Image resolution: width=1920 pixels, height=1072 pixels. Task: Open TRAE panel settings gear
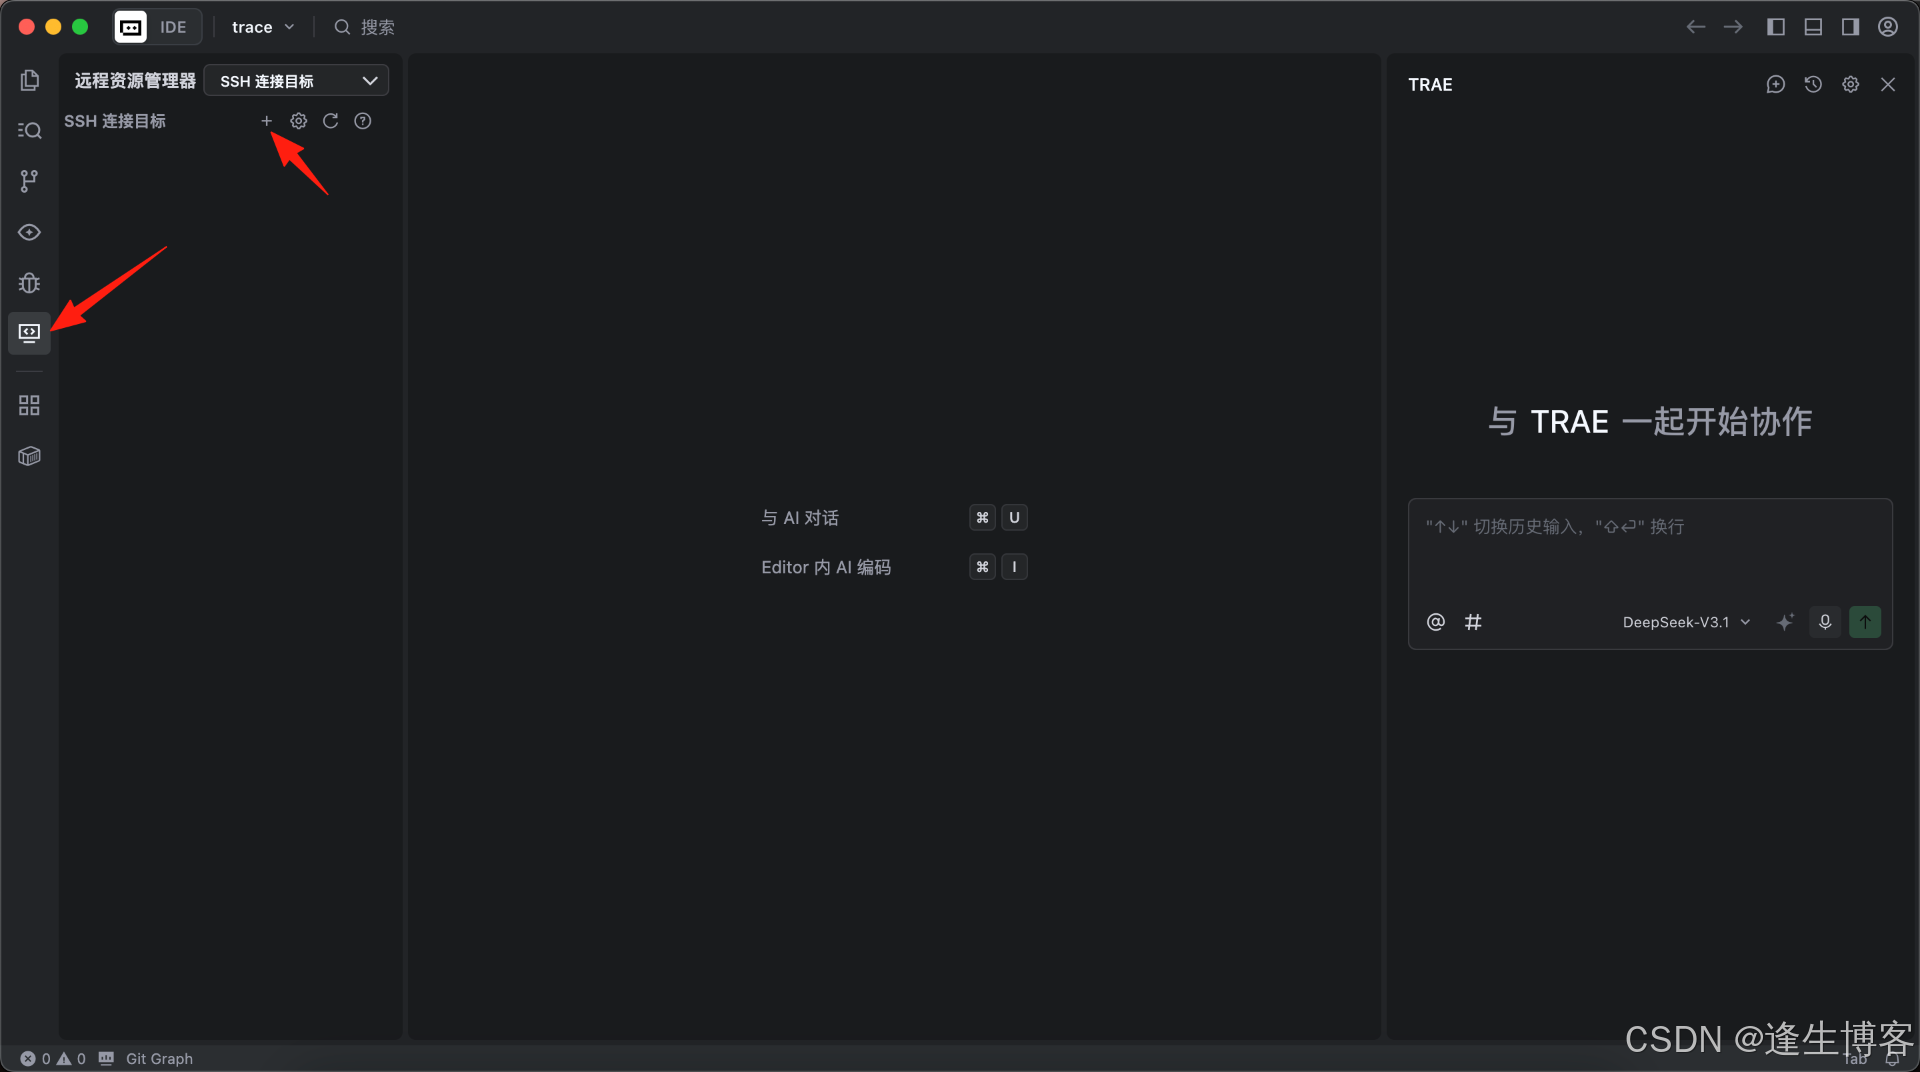(1851, 85)
